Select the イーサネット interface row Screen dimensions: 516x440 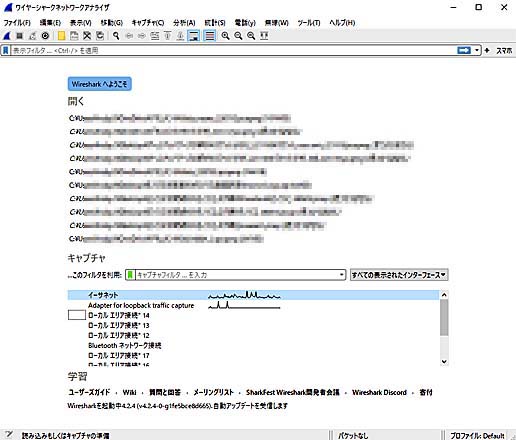click(253, 295)
